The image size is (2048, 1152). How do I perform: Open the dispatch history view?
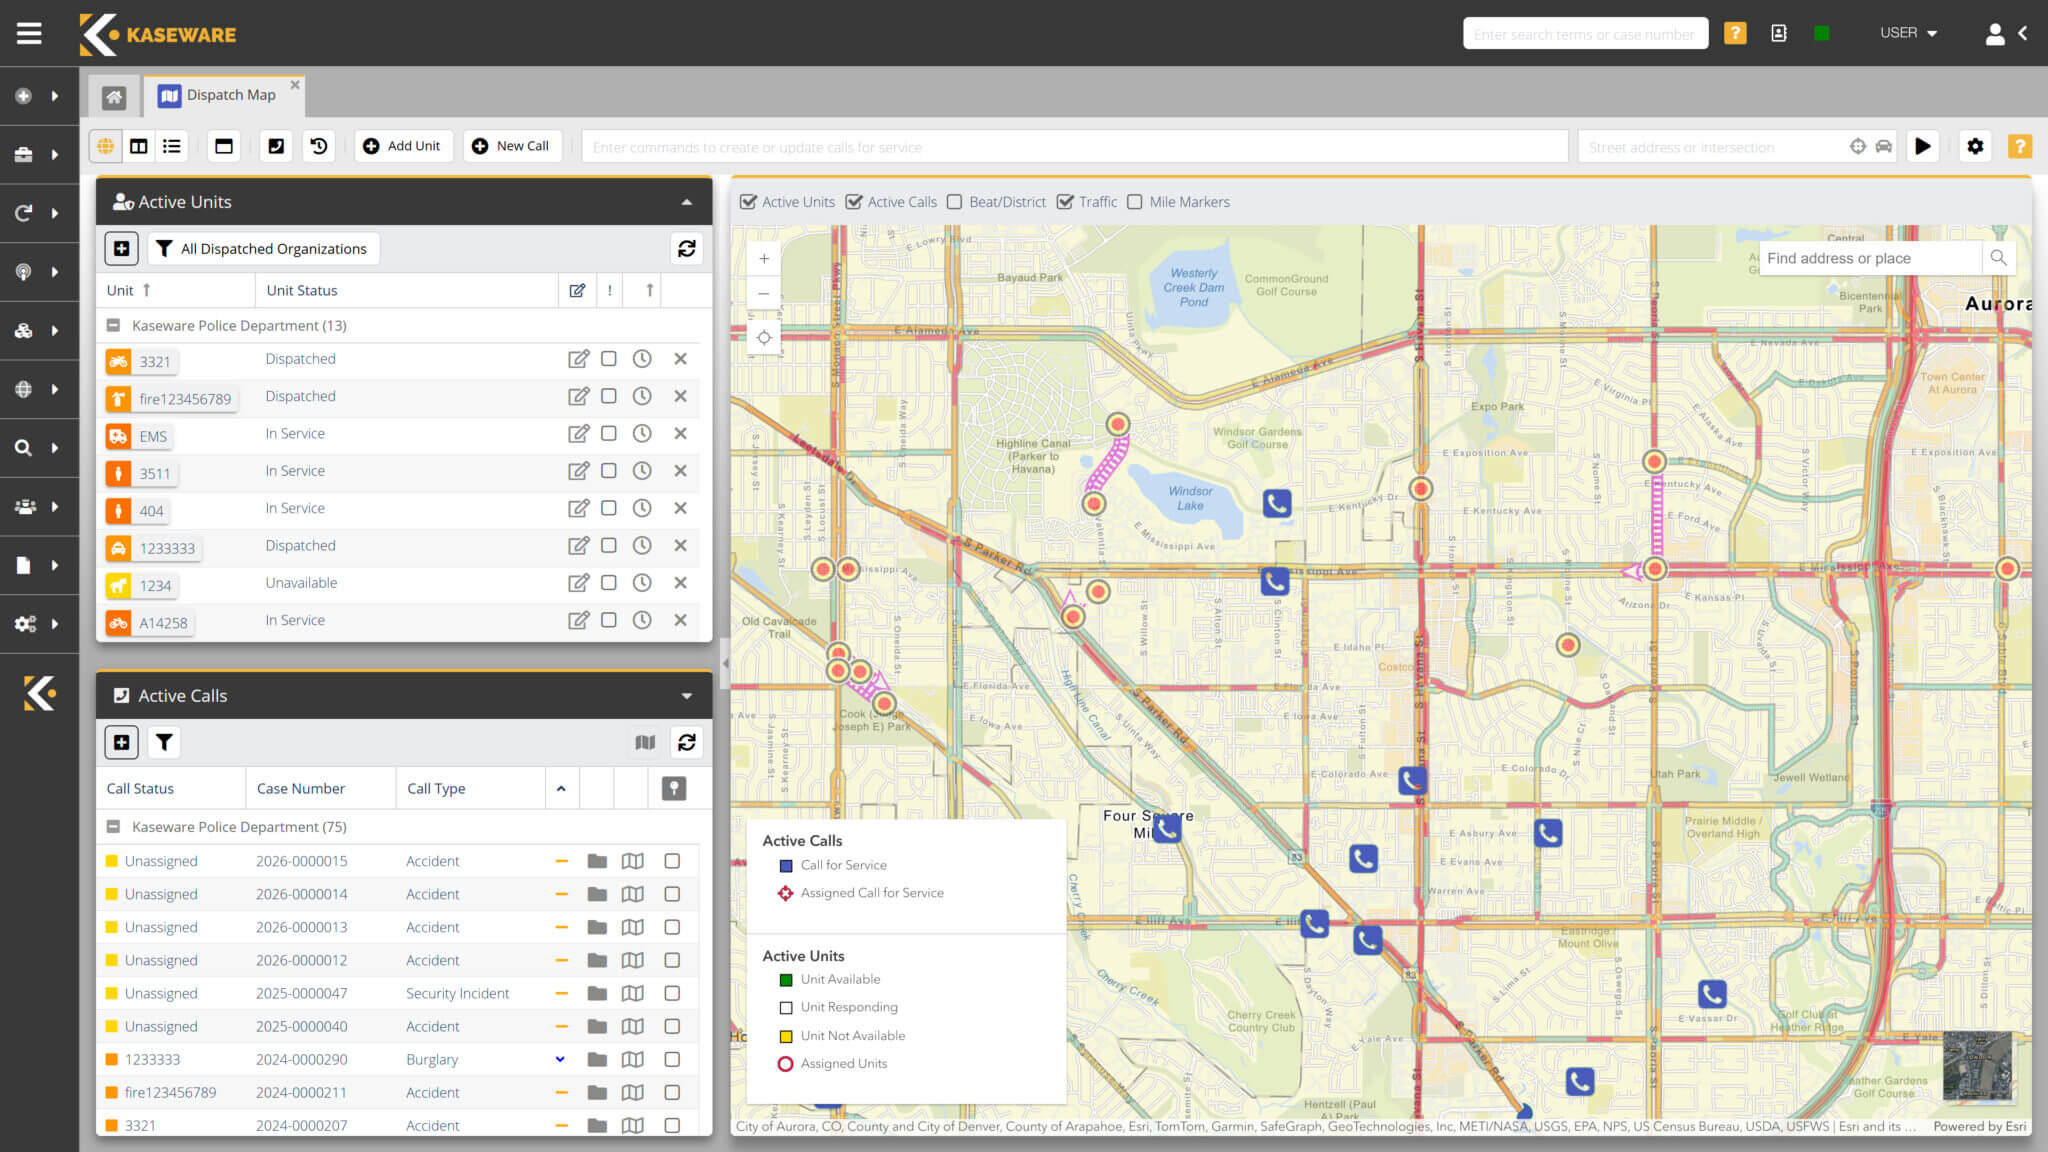pyautogui.click(x=318, y=146)
